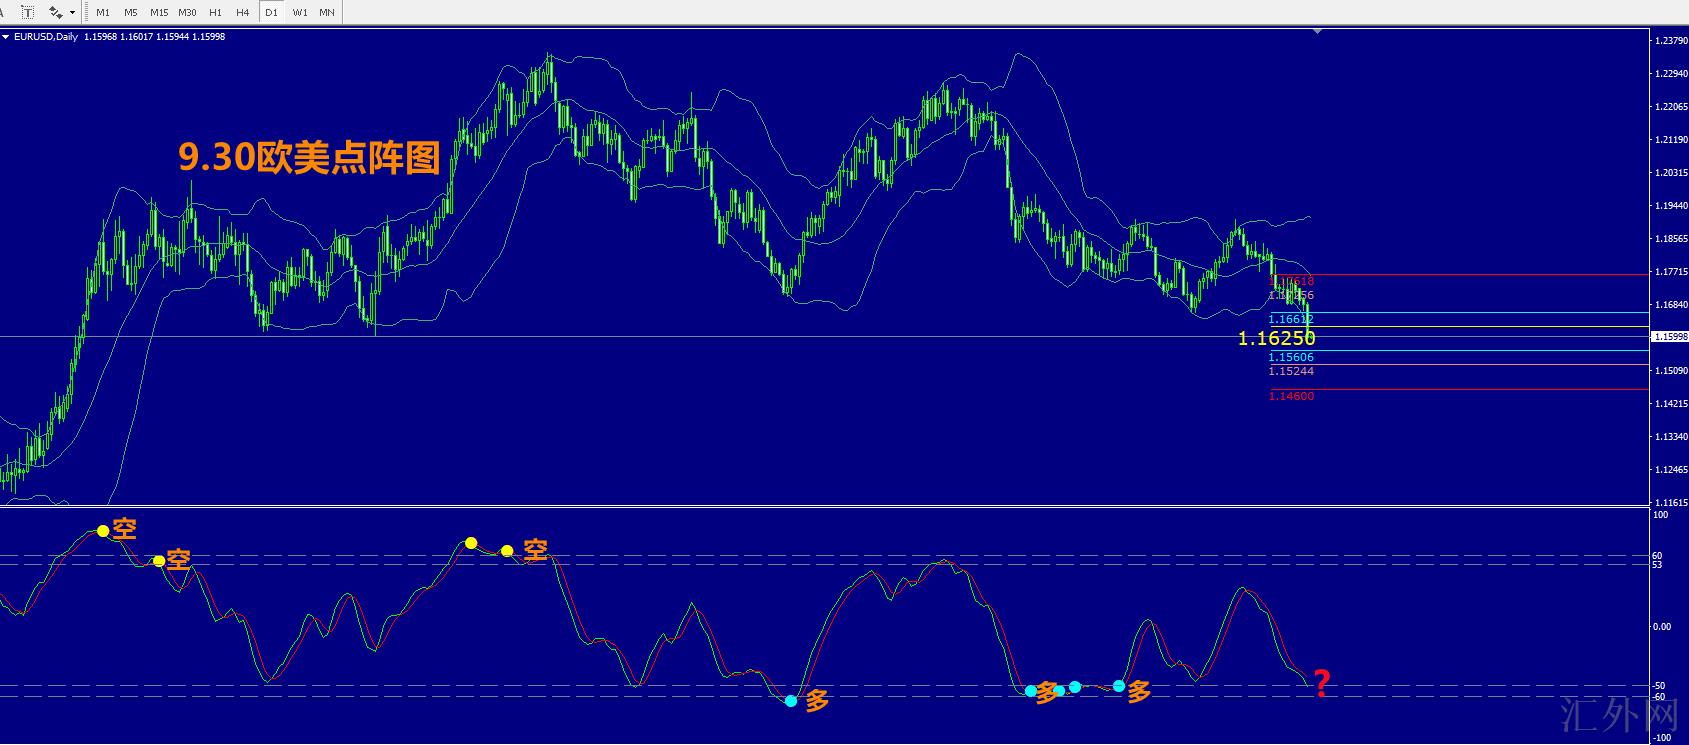Select the text label drawing tool
1689x745 pixels.
tap(27, 13)
